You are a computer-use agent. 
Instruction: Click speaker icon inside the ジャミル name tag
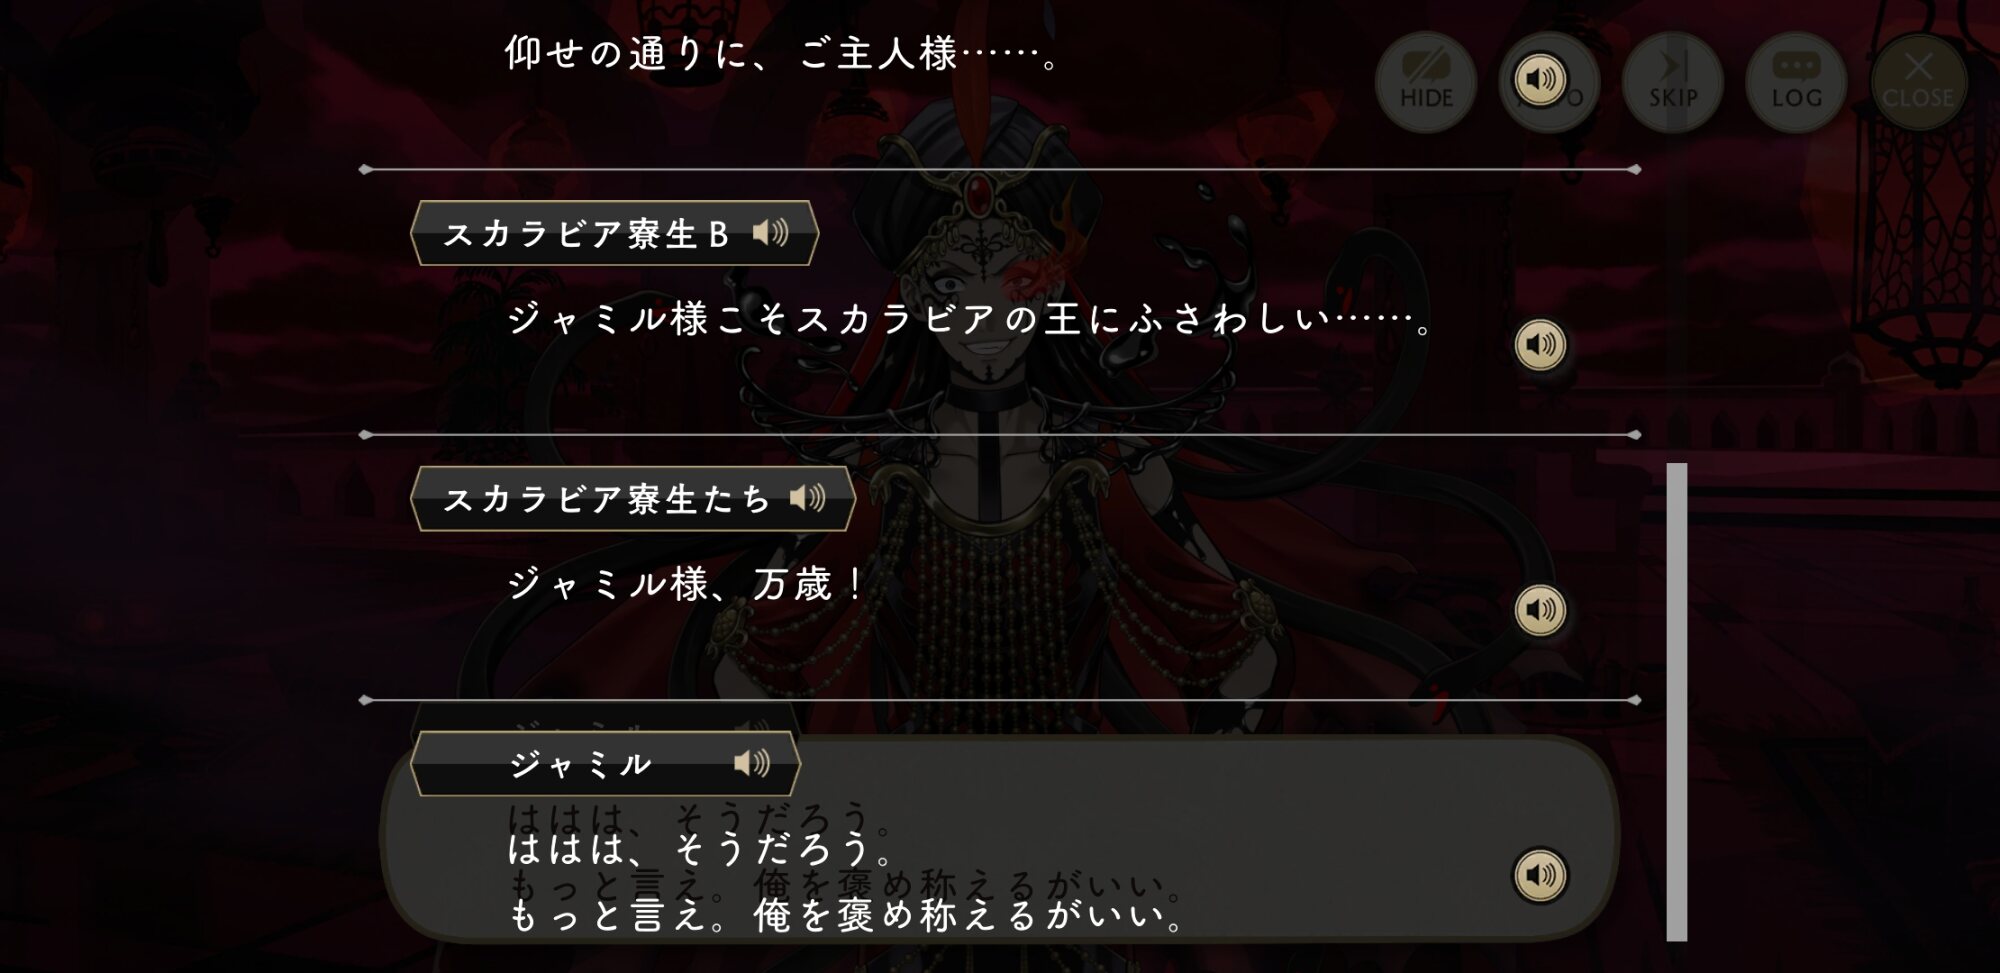[x=752, y=764]
